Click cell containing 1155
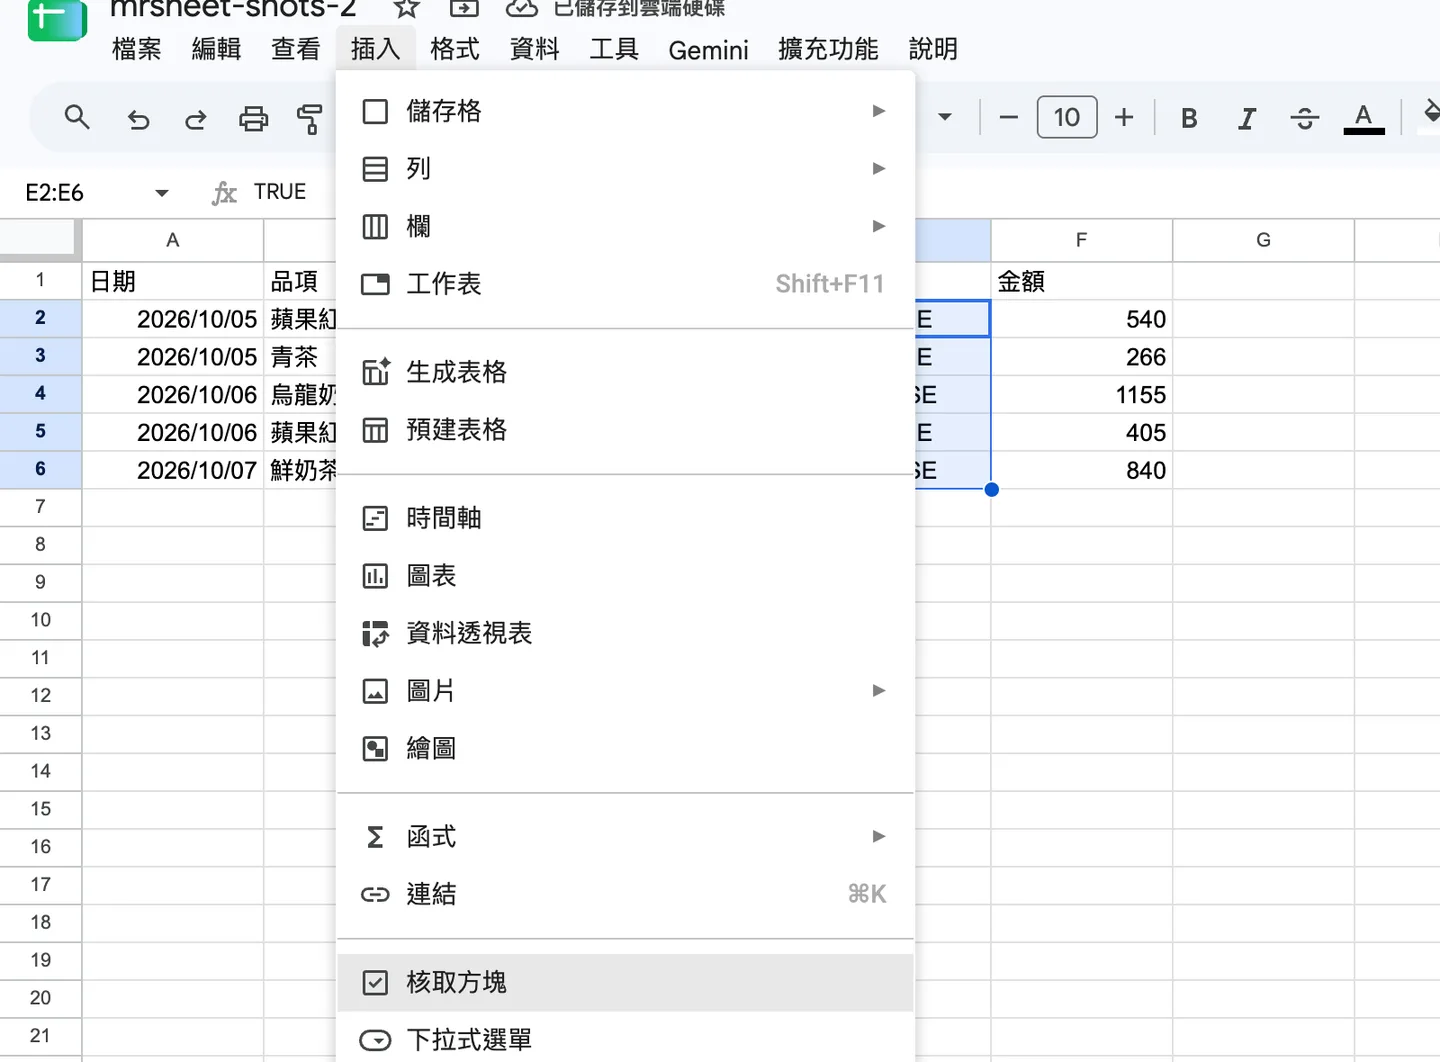The width and height of the screenshot is (1440, 1062). click(1081, 395)
